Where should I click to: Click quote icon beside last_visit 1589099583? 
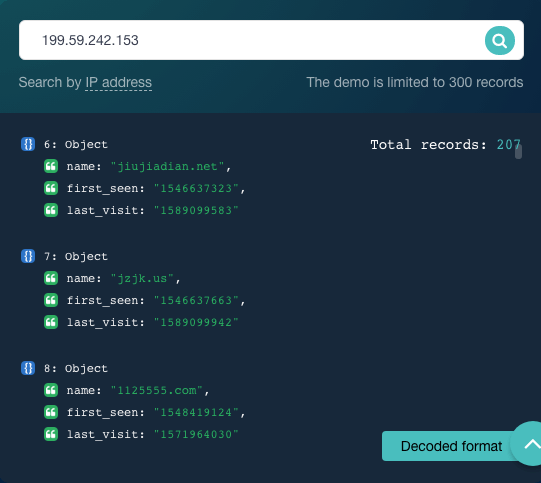(x=51, y=210)
